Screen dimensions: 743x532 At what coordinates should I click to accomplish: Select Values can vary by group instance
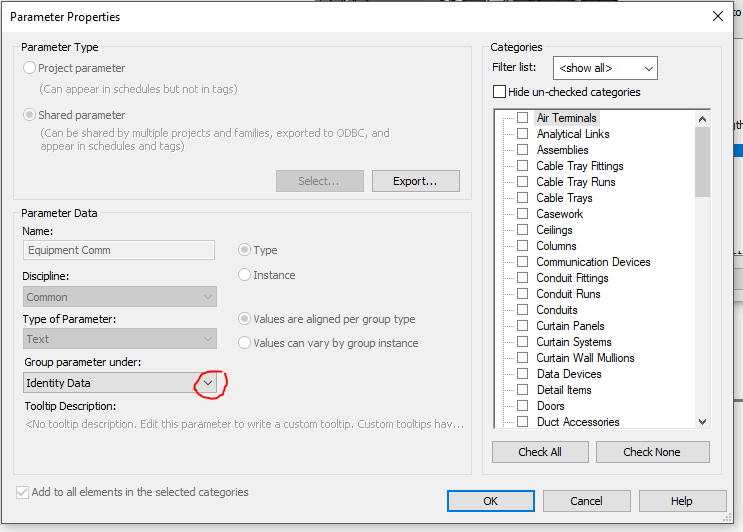point(244,343)
